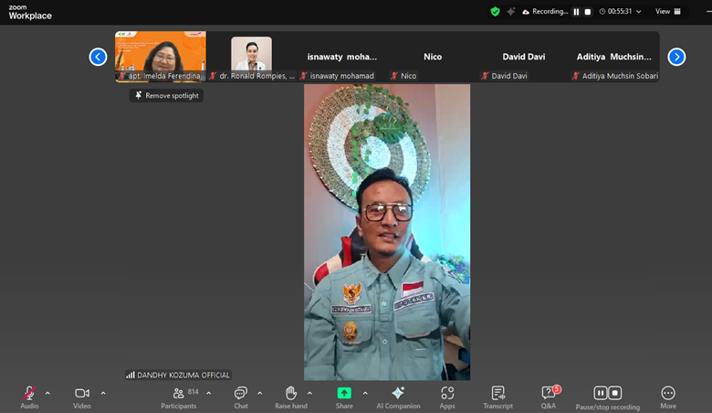Click muted mic icon on dr. Ronald Rompies tile
Viewport: 712px width, 413px height.
[213, 76]
